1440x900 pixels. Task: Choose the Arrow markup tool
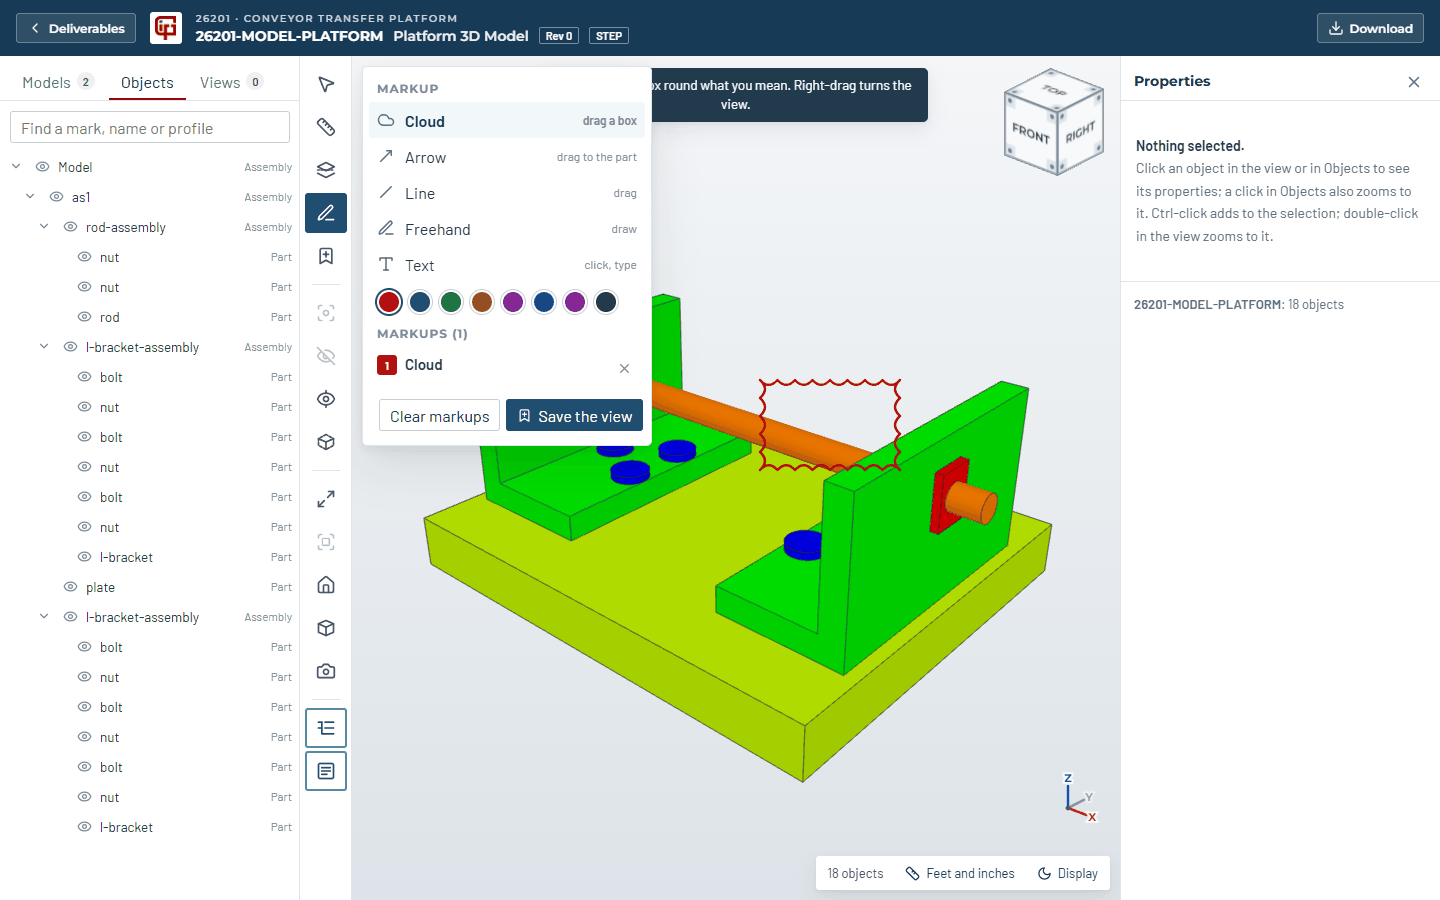(x=507, y=157)
